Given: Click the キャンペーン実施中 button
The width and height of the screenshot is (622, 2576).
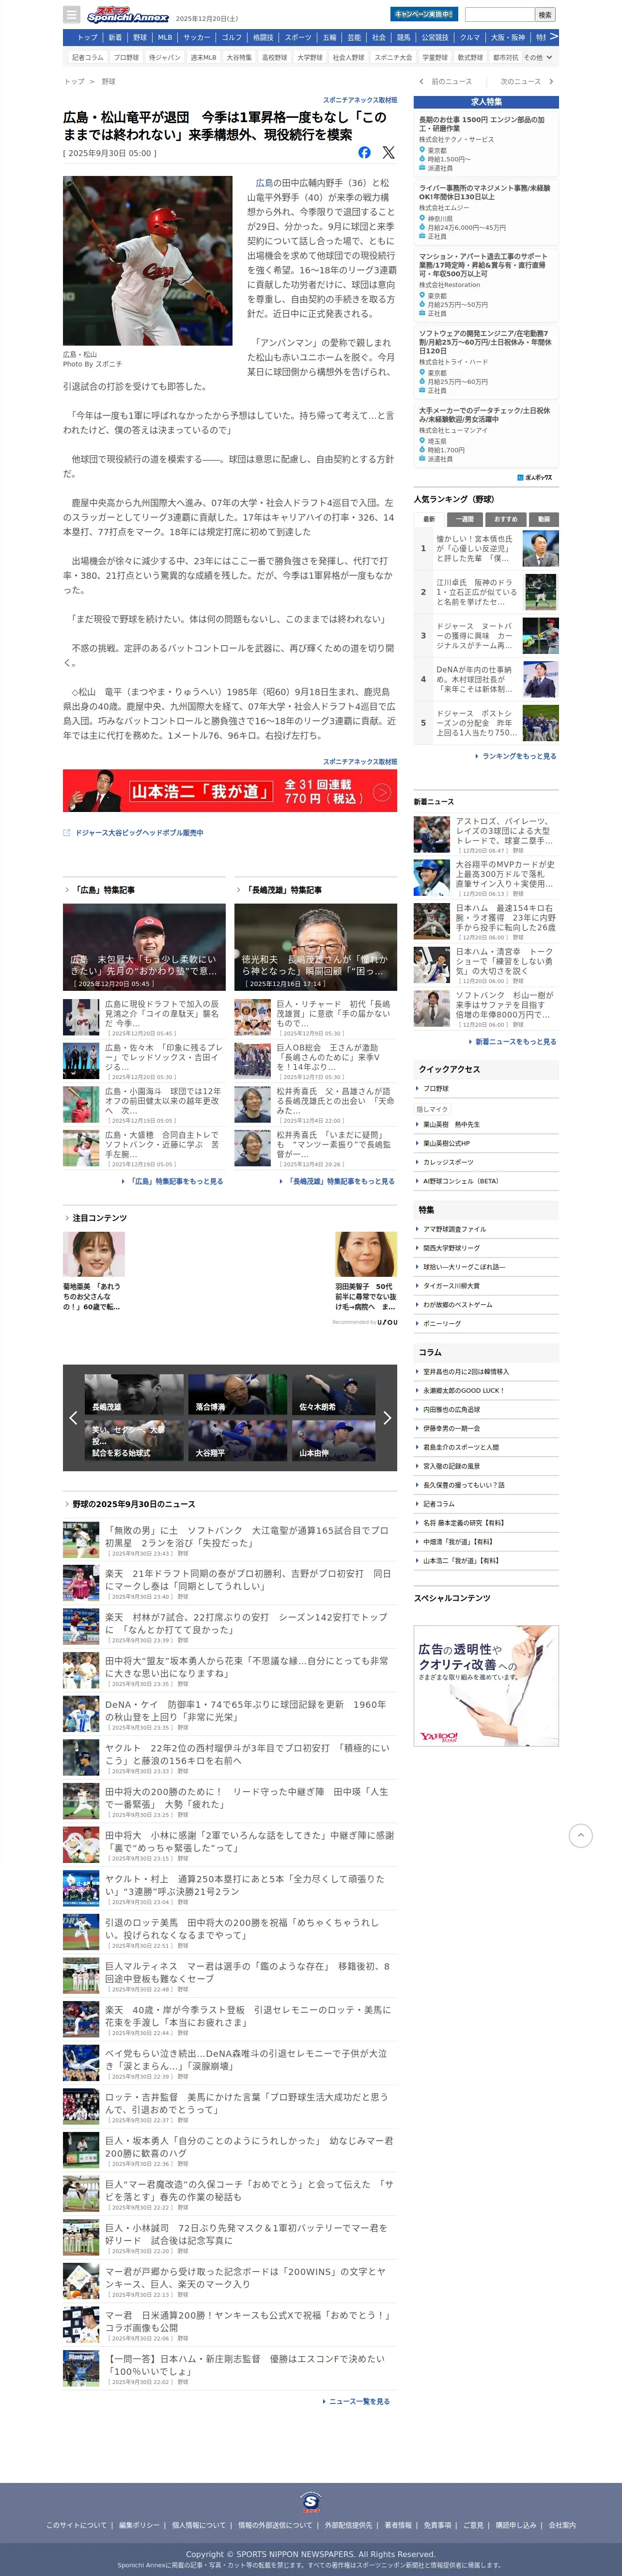Looking at the screenshot, I should [x=424, y=14].
